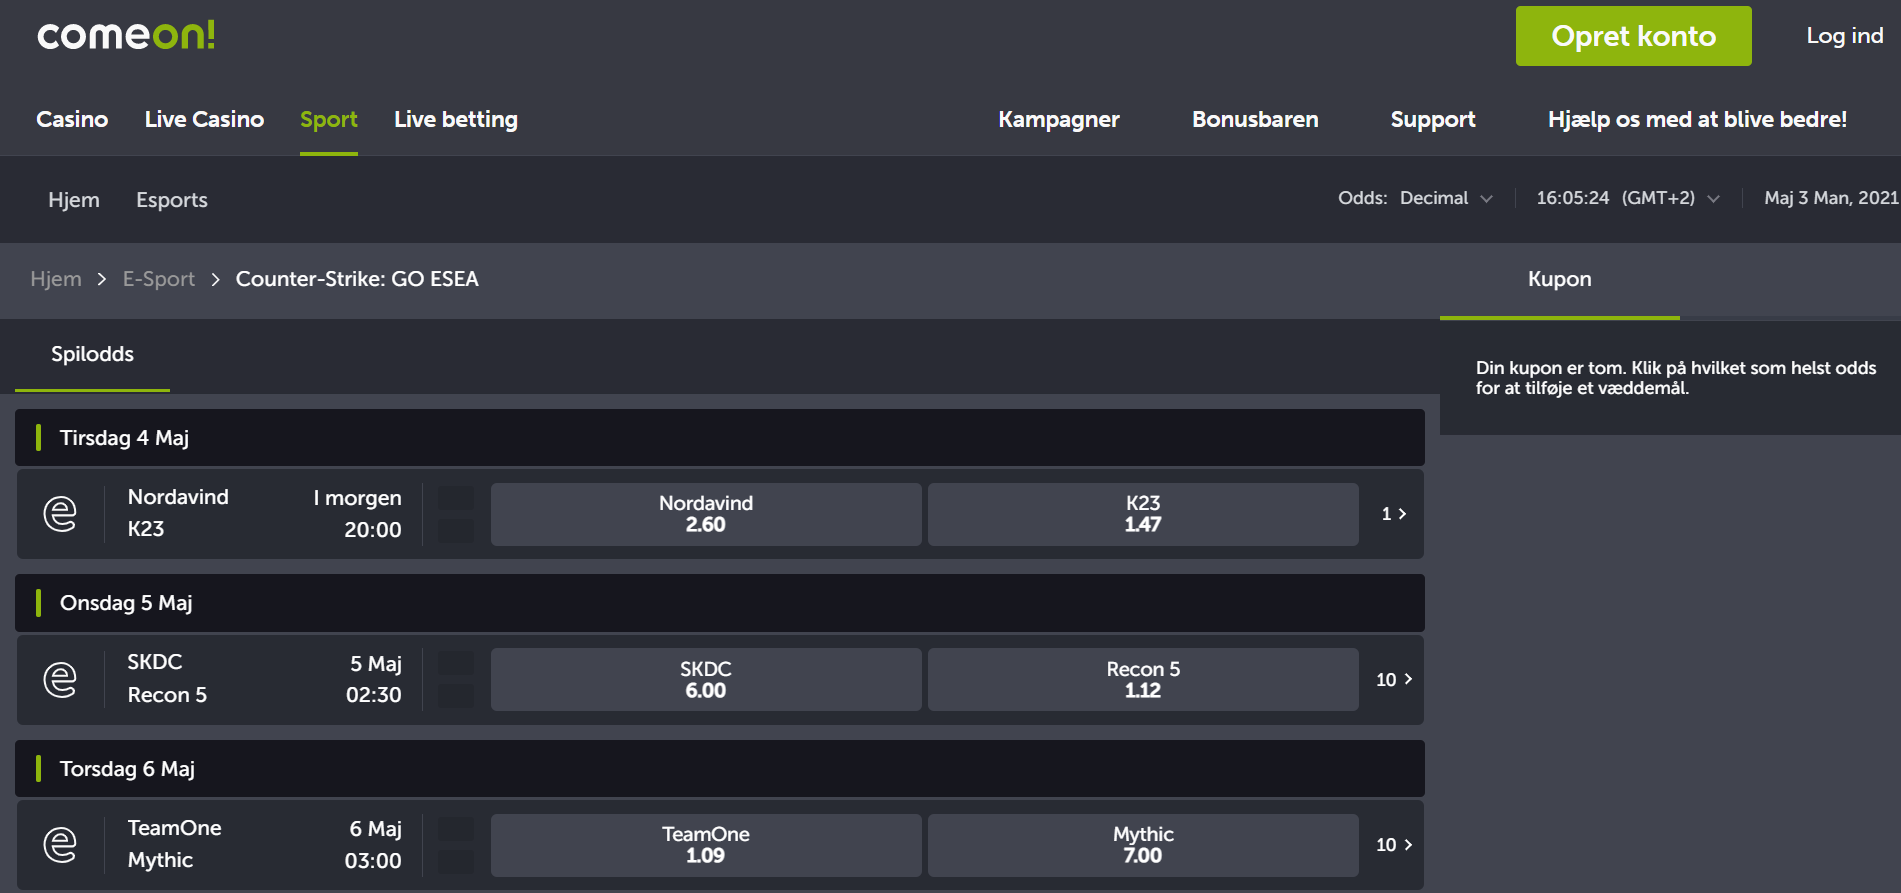Image resolution: width=1901 pixels, height=893 pixels.
Task: Open the GMT+2 timezone dropdown
Action: [1629, 198]
